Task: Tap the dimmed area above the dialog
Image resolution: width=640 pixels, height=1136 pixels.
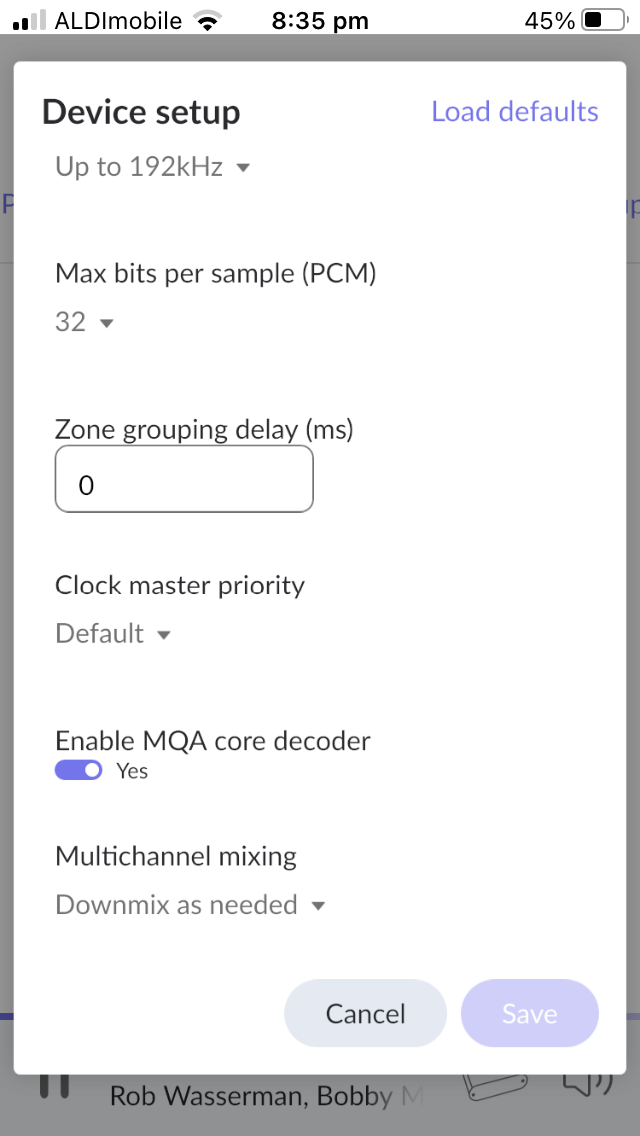Action: (320, 44)
